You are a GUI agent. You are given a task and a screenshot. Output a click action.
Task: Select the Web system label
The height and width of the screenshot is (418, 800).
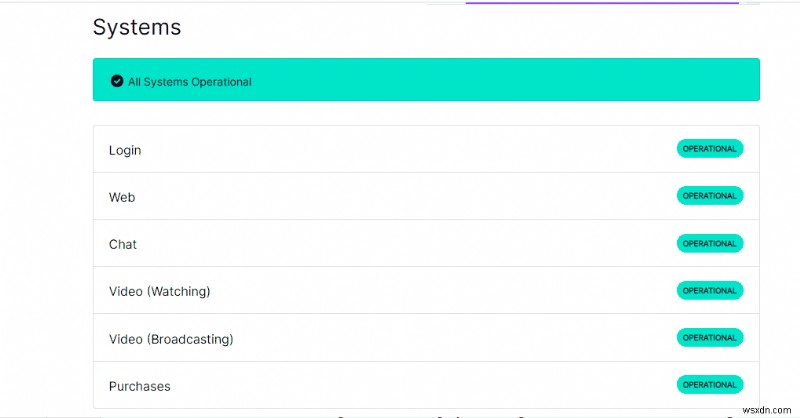coord(122,197)
